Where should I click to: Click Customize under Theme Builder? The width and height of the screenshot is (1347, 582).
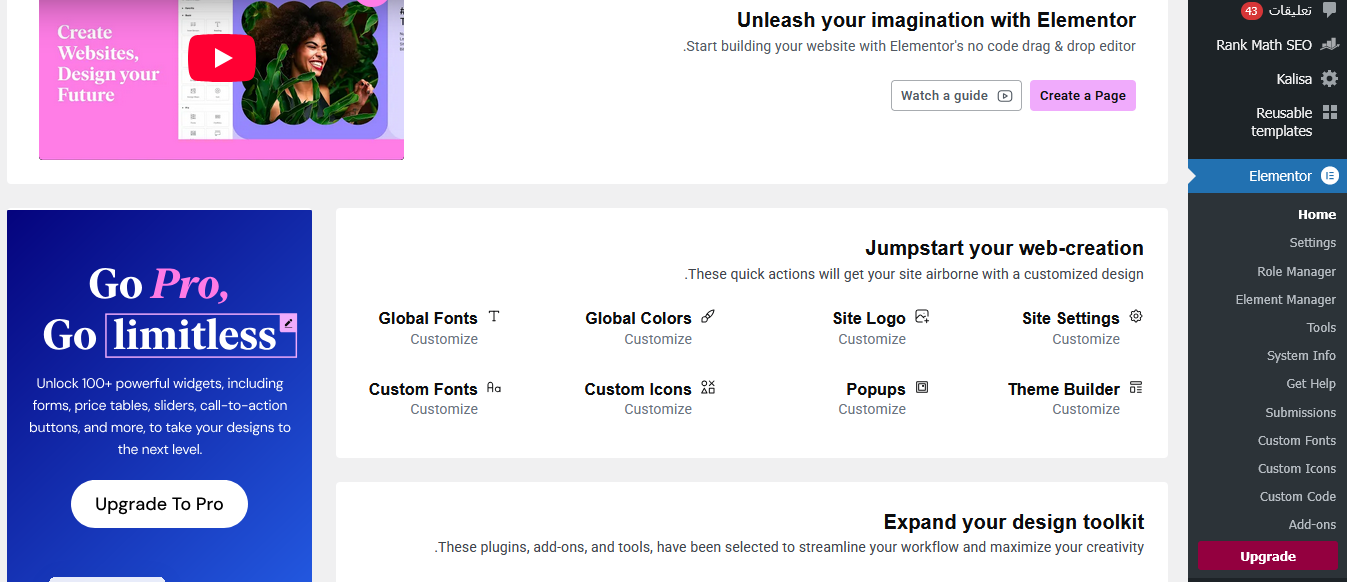pos(1086,409)
